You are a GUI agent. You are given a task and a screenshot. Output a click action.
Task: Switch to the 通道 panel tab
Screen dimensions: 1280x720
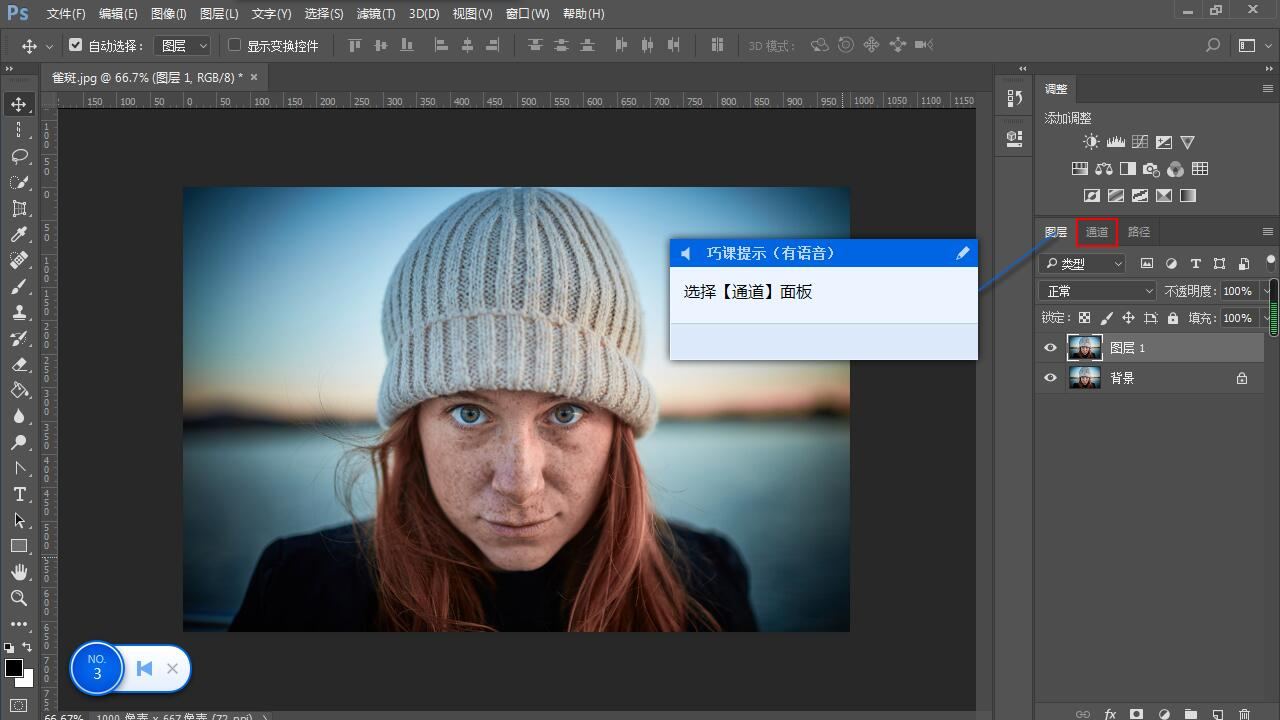[x=1097, y=232]
